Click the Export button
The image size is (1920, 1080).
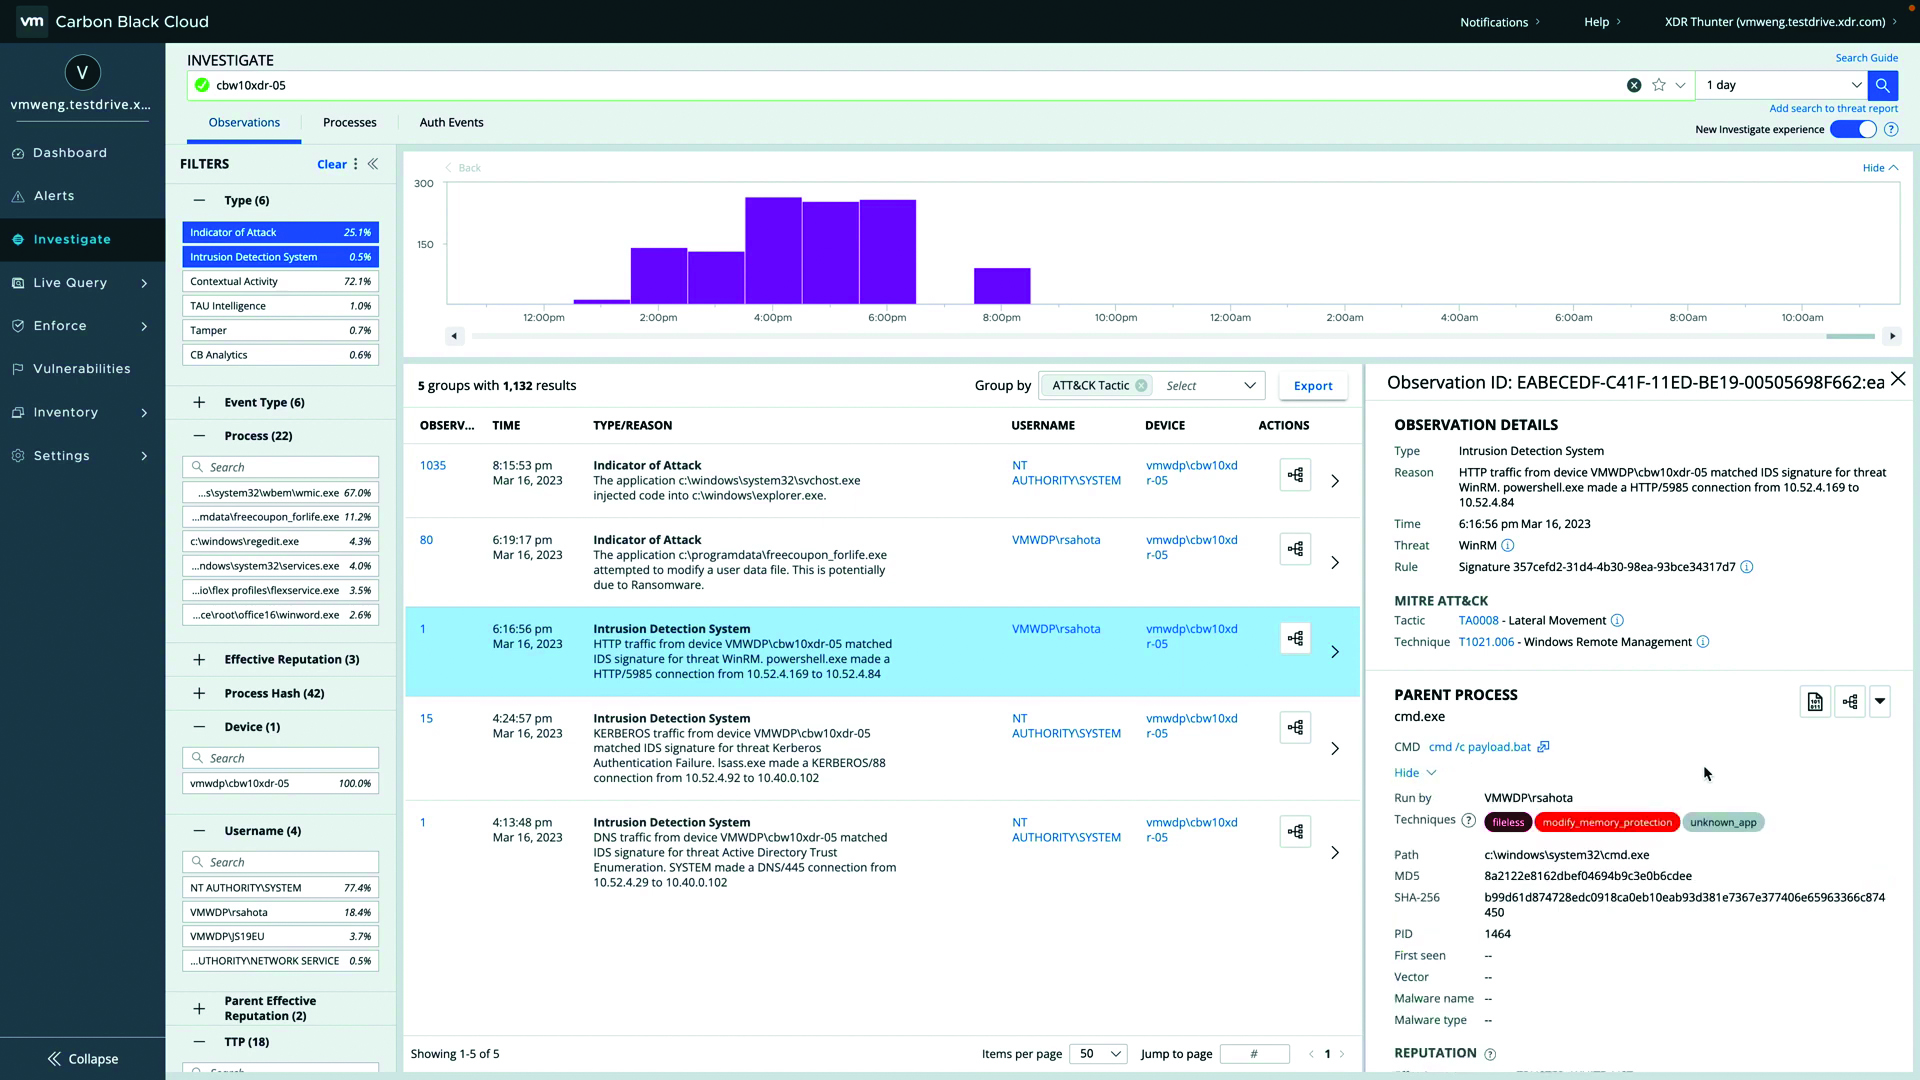tap(1312, 386)
